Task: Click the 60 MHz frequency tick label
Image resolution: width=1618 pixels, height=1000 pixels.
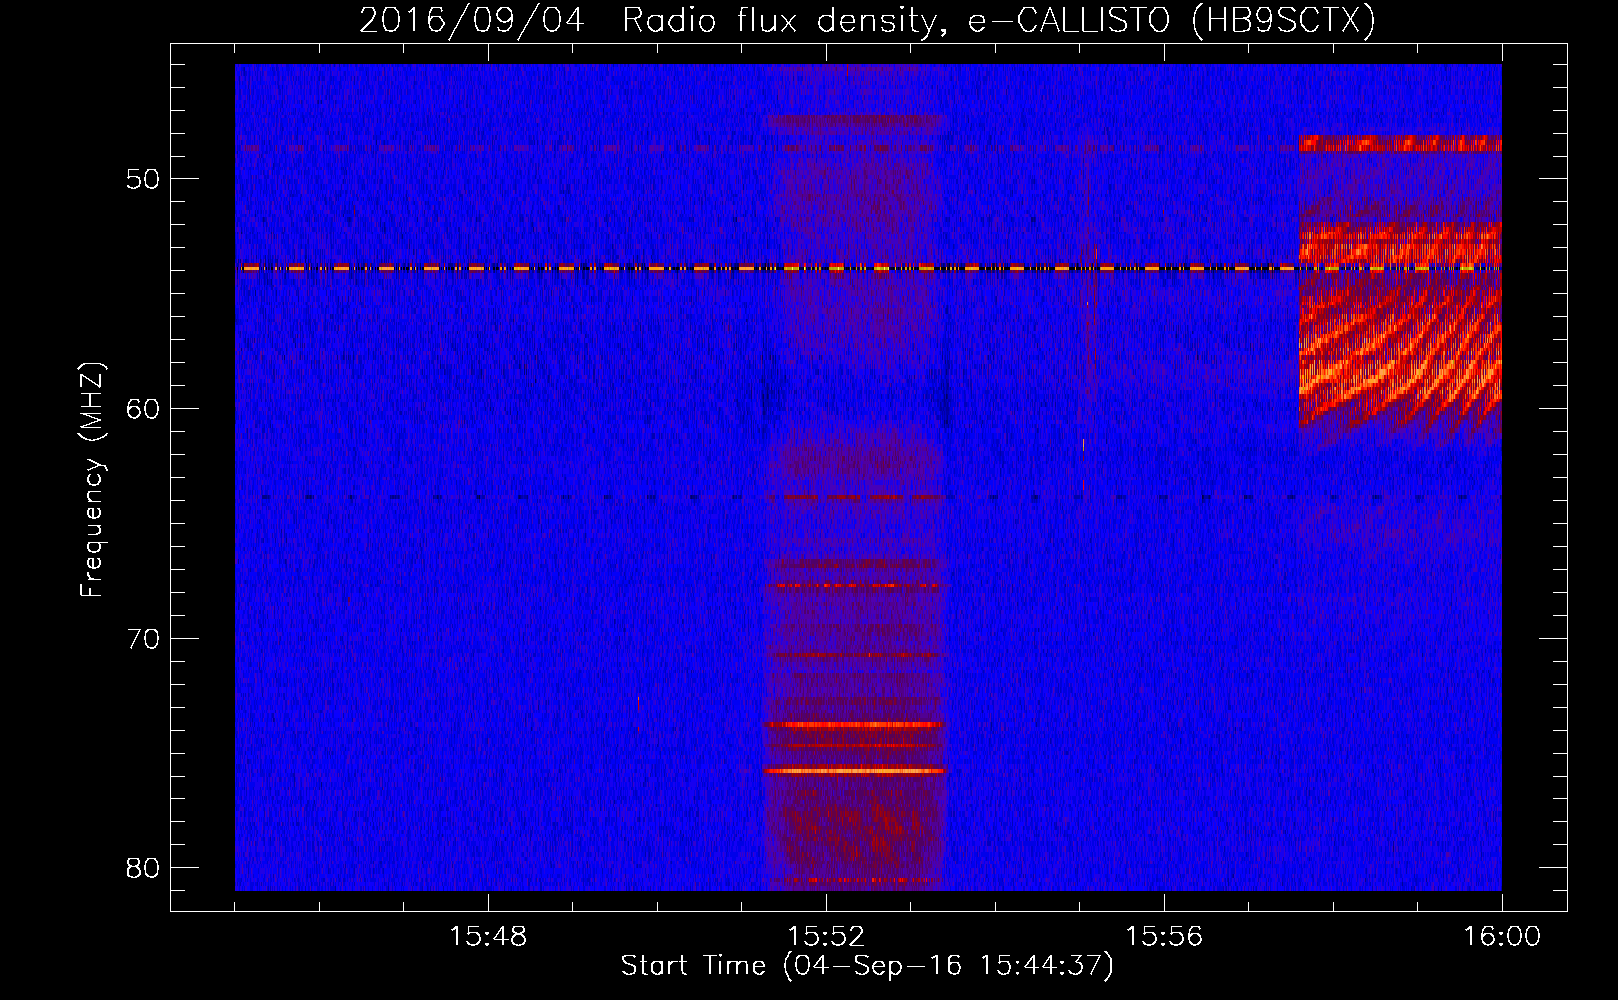Action: tap(144, 409)
